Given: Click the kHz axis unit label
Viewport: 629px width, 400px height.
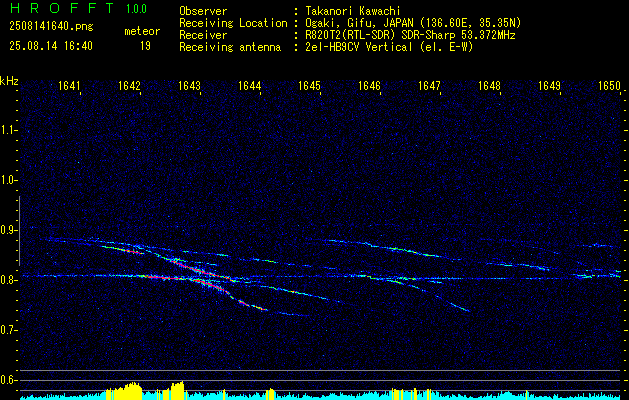Looking at the screenshot, I should pos(9,81).
